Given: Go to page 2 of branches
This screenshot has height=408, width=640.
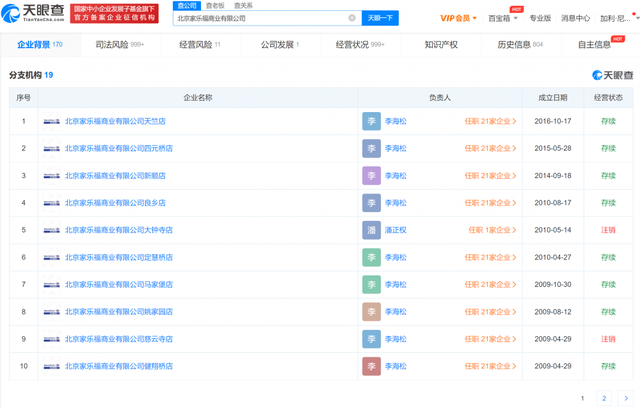Looking at the screenshot, I should [x=604, y=398].
